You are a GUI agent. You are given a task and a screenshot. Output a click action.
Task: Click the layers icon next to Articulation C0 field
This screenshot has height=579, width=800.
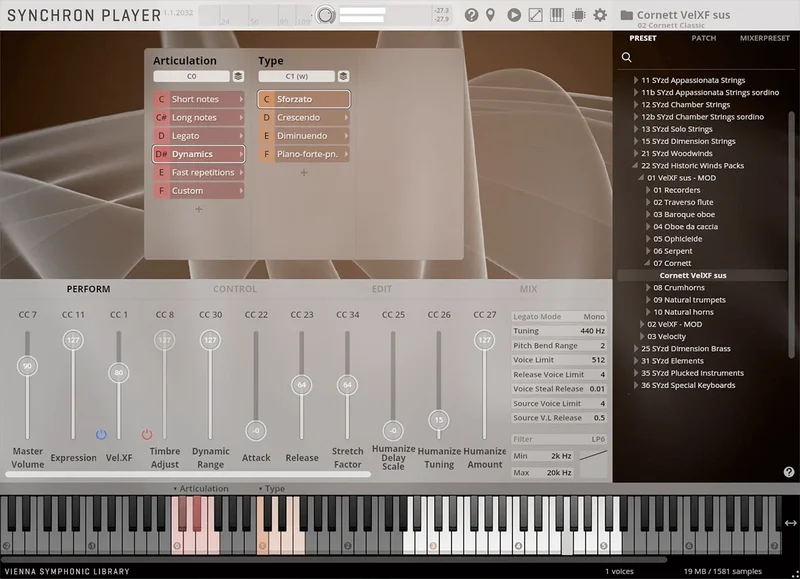(238, 76)
